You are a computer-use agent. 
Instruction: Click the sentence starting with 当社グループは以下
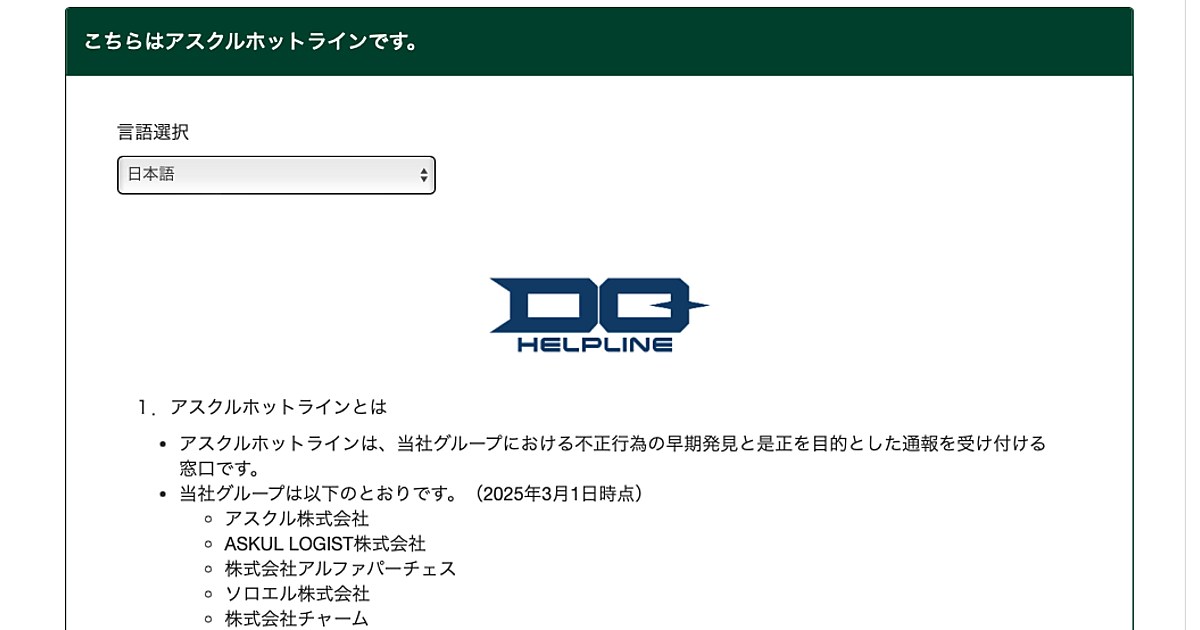[411, 494]
